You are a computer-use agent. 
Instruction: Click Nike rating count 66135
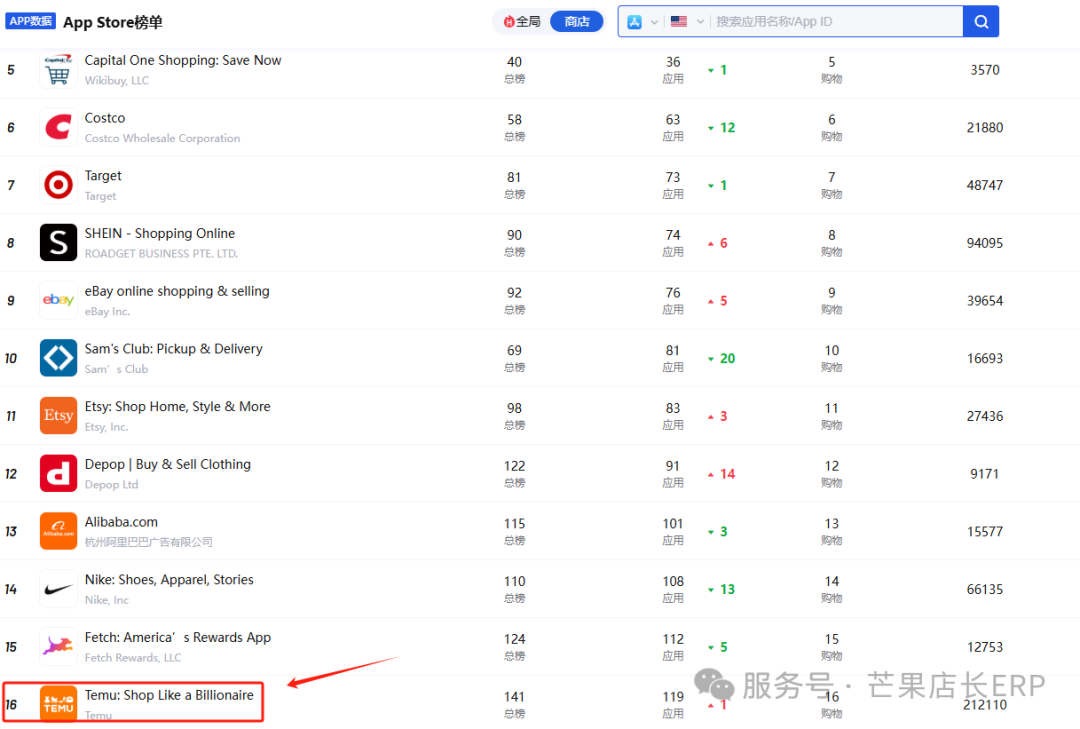pos(985,589)
